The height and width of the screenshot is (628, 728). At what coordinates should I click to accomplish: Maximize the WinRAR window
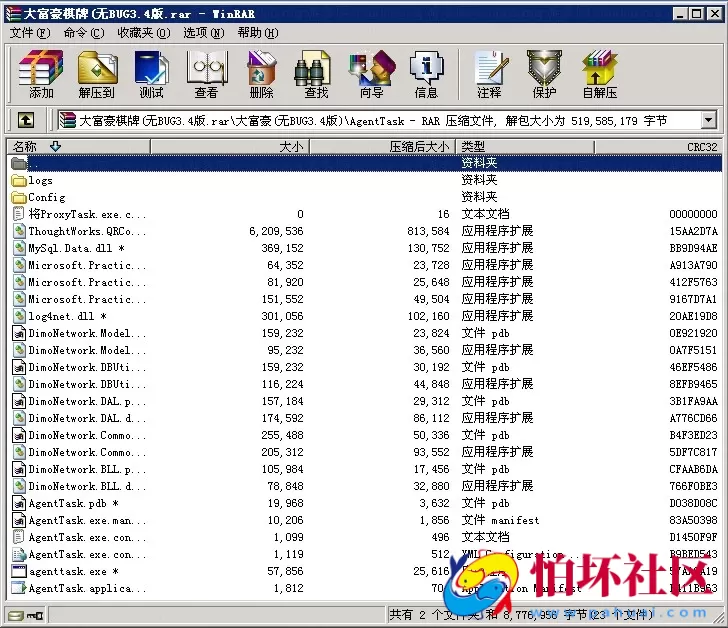click(696, 14)
